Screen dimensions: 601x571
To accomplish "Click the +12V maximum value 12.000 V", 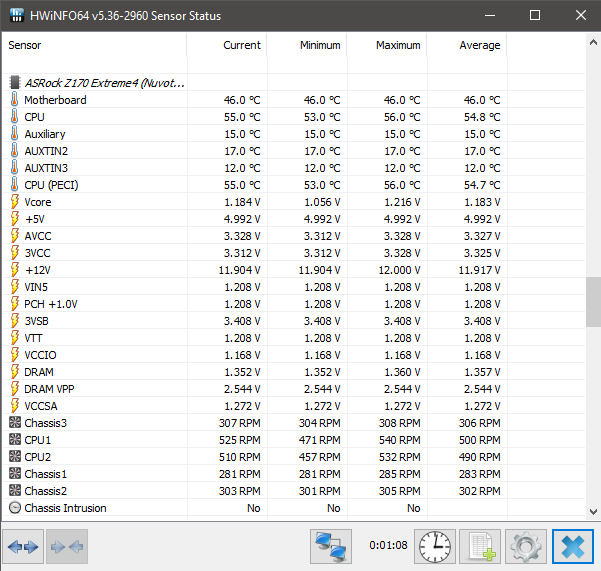I will [399, 270].
